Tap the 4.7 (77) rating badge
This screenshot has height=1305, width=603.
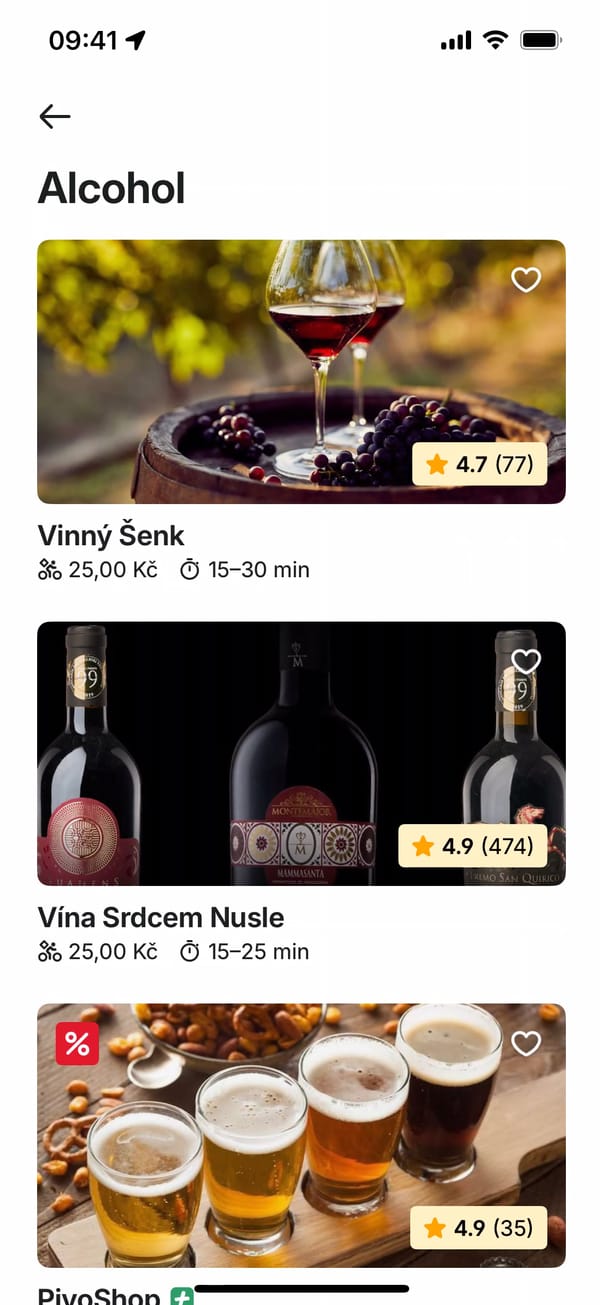click(480, 464)
